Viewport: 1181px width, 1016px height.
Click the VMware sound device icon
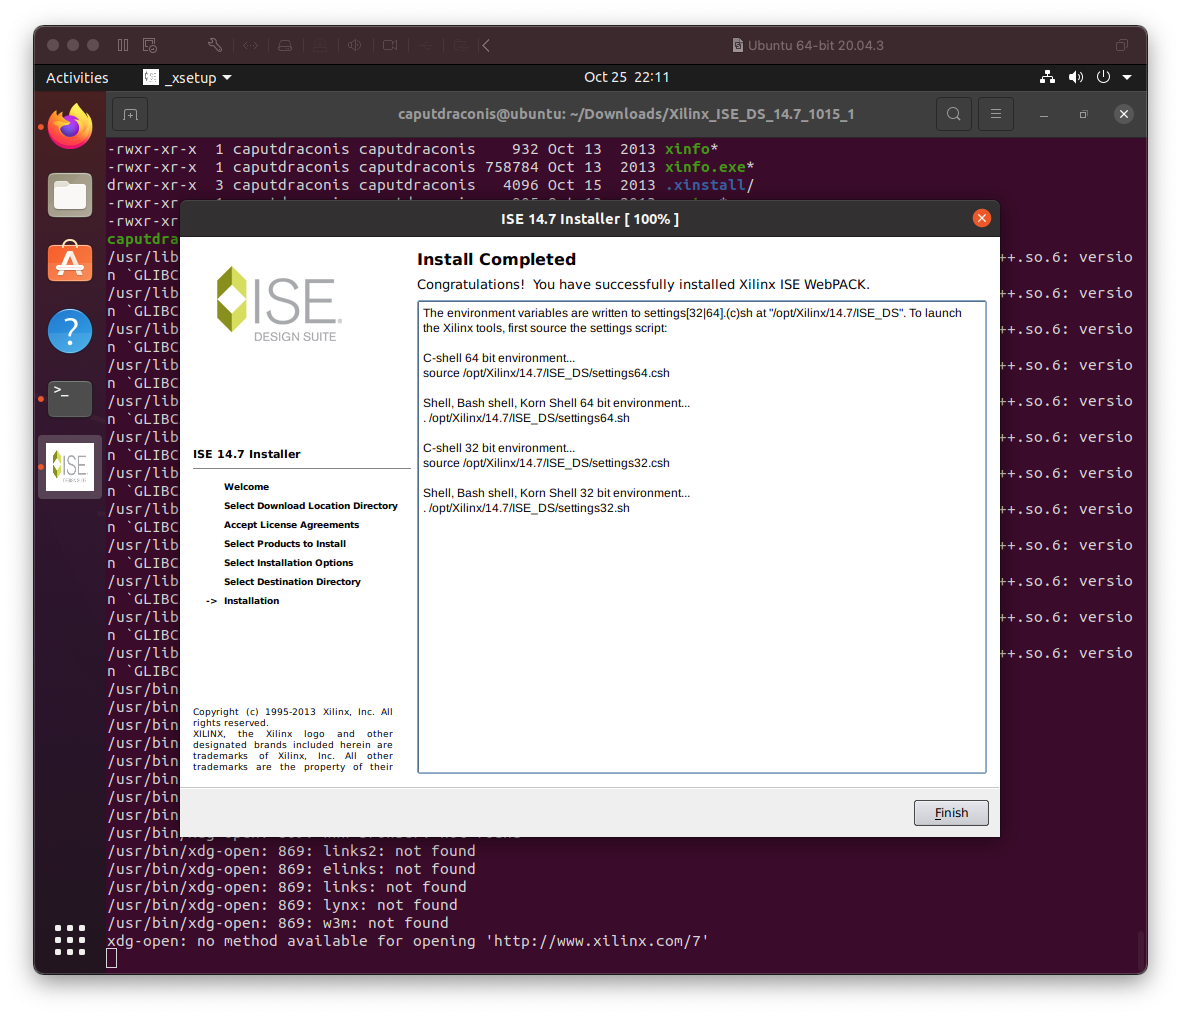click(x=354, y=45)
